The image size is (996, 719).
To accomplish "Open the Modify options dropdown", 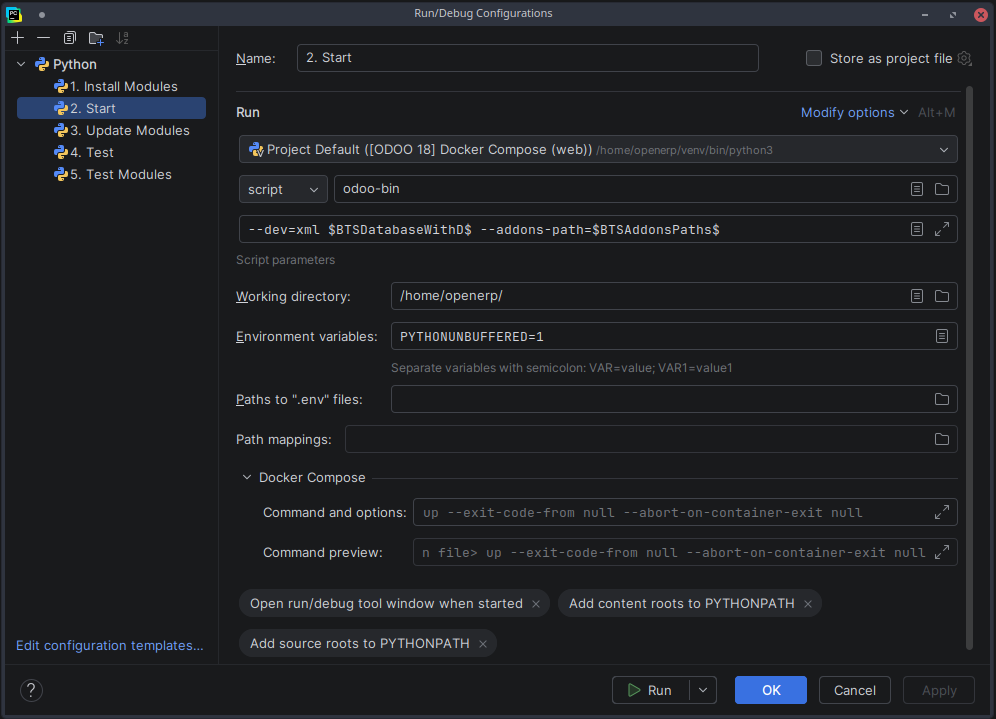I will [854, 112].
